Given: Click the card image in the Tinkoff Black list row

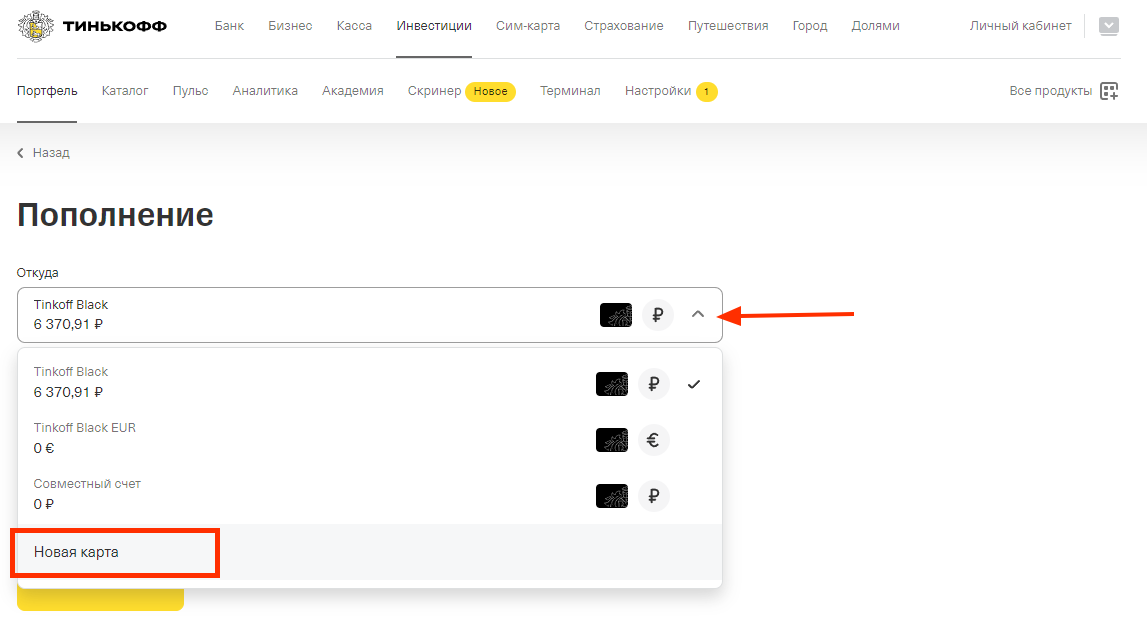Looking at the screenshot, I should [612, 384].
